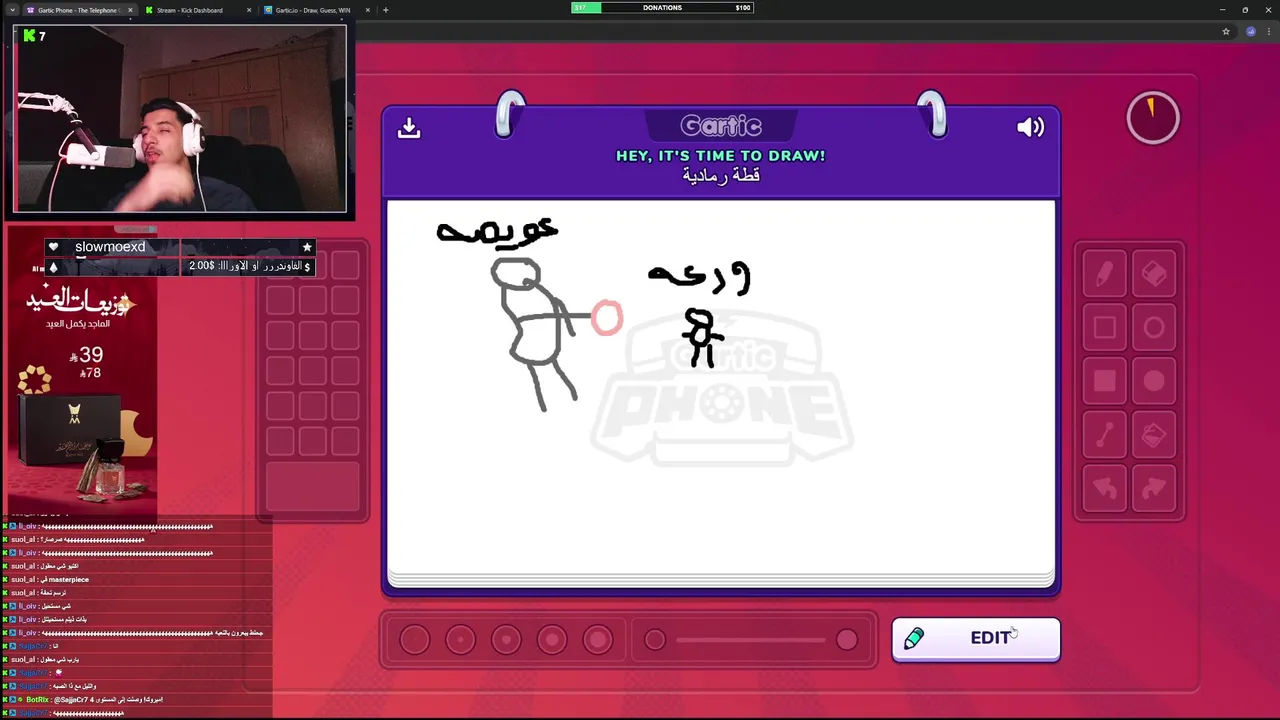
Task: Expand the browser tab search dropdown
Action: point(12,10)
